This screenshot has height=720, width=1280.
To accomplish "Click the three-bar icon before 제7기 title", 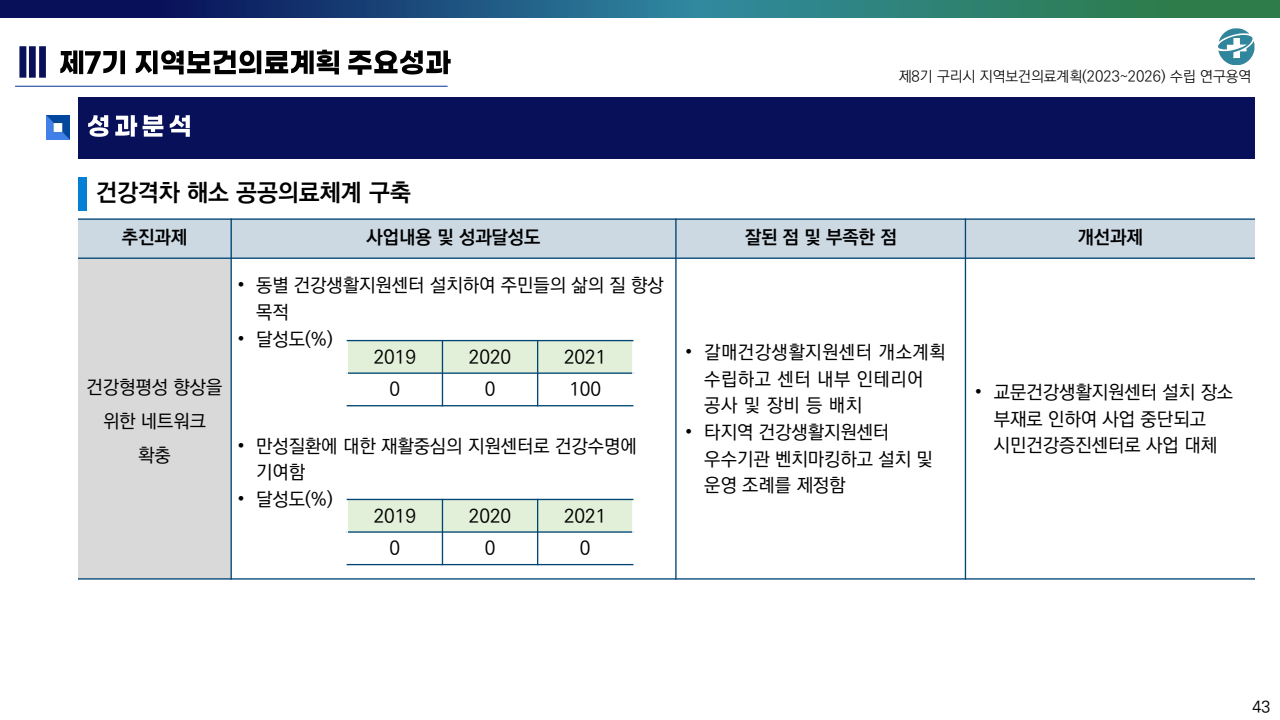I will [32, 62].
